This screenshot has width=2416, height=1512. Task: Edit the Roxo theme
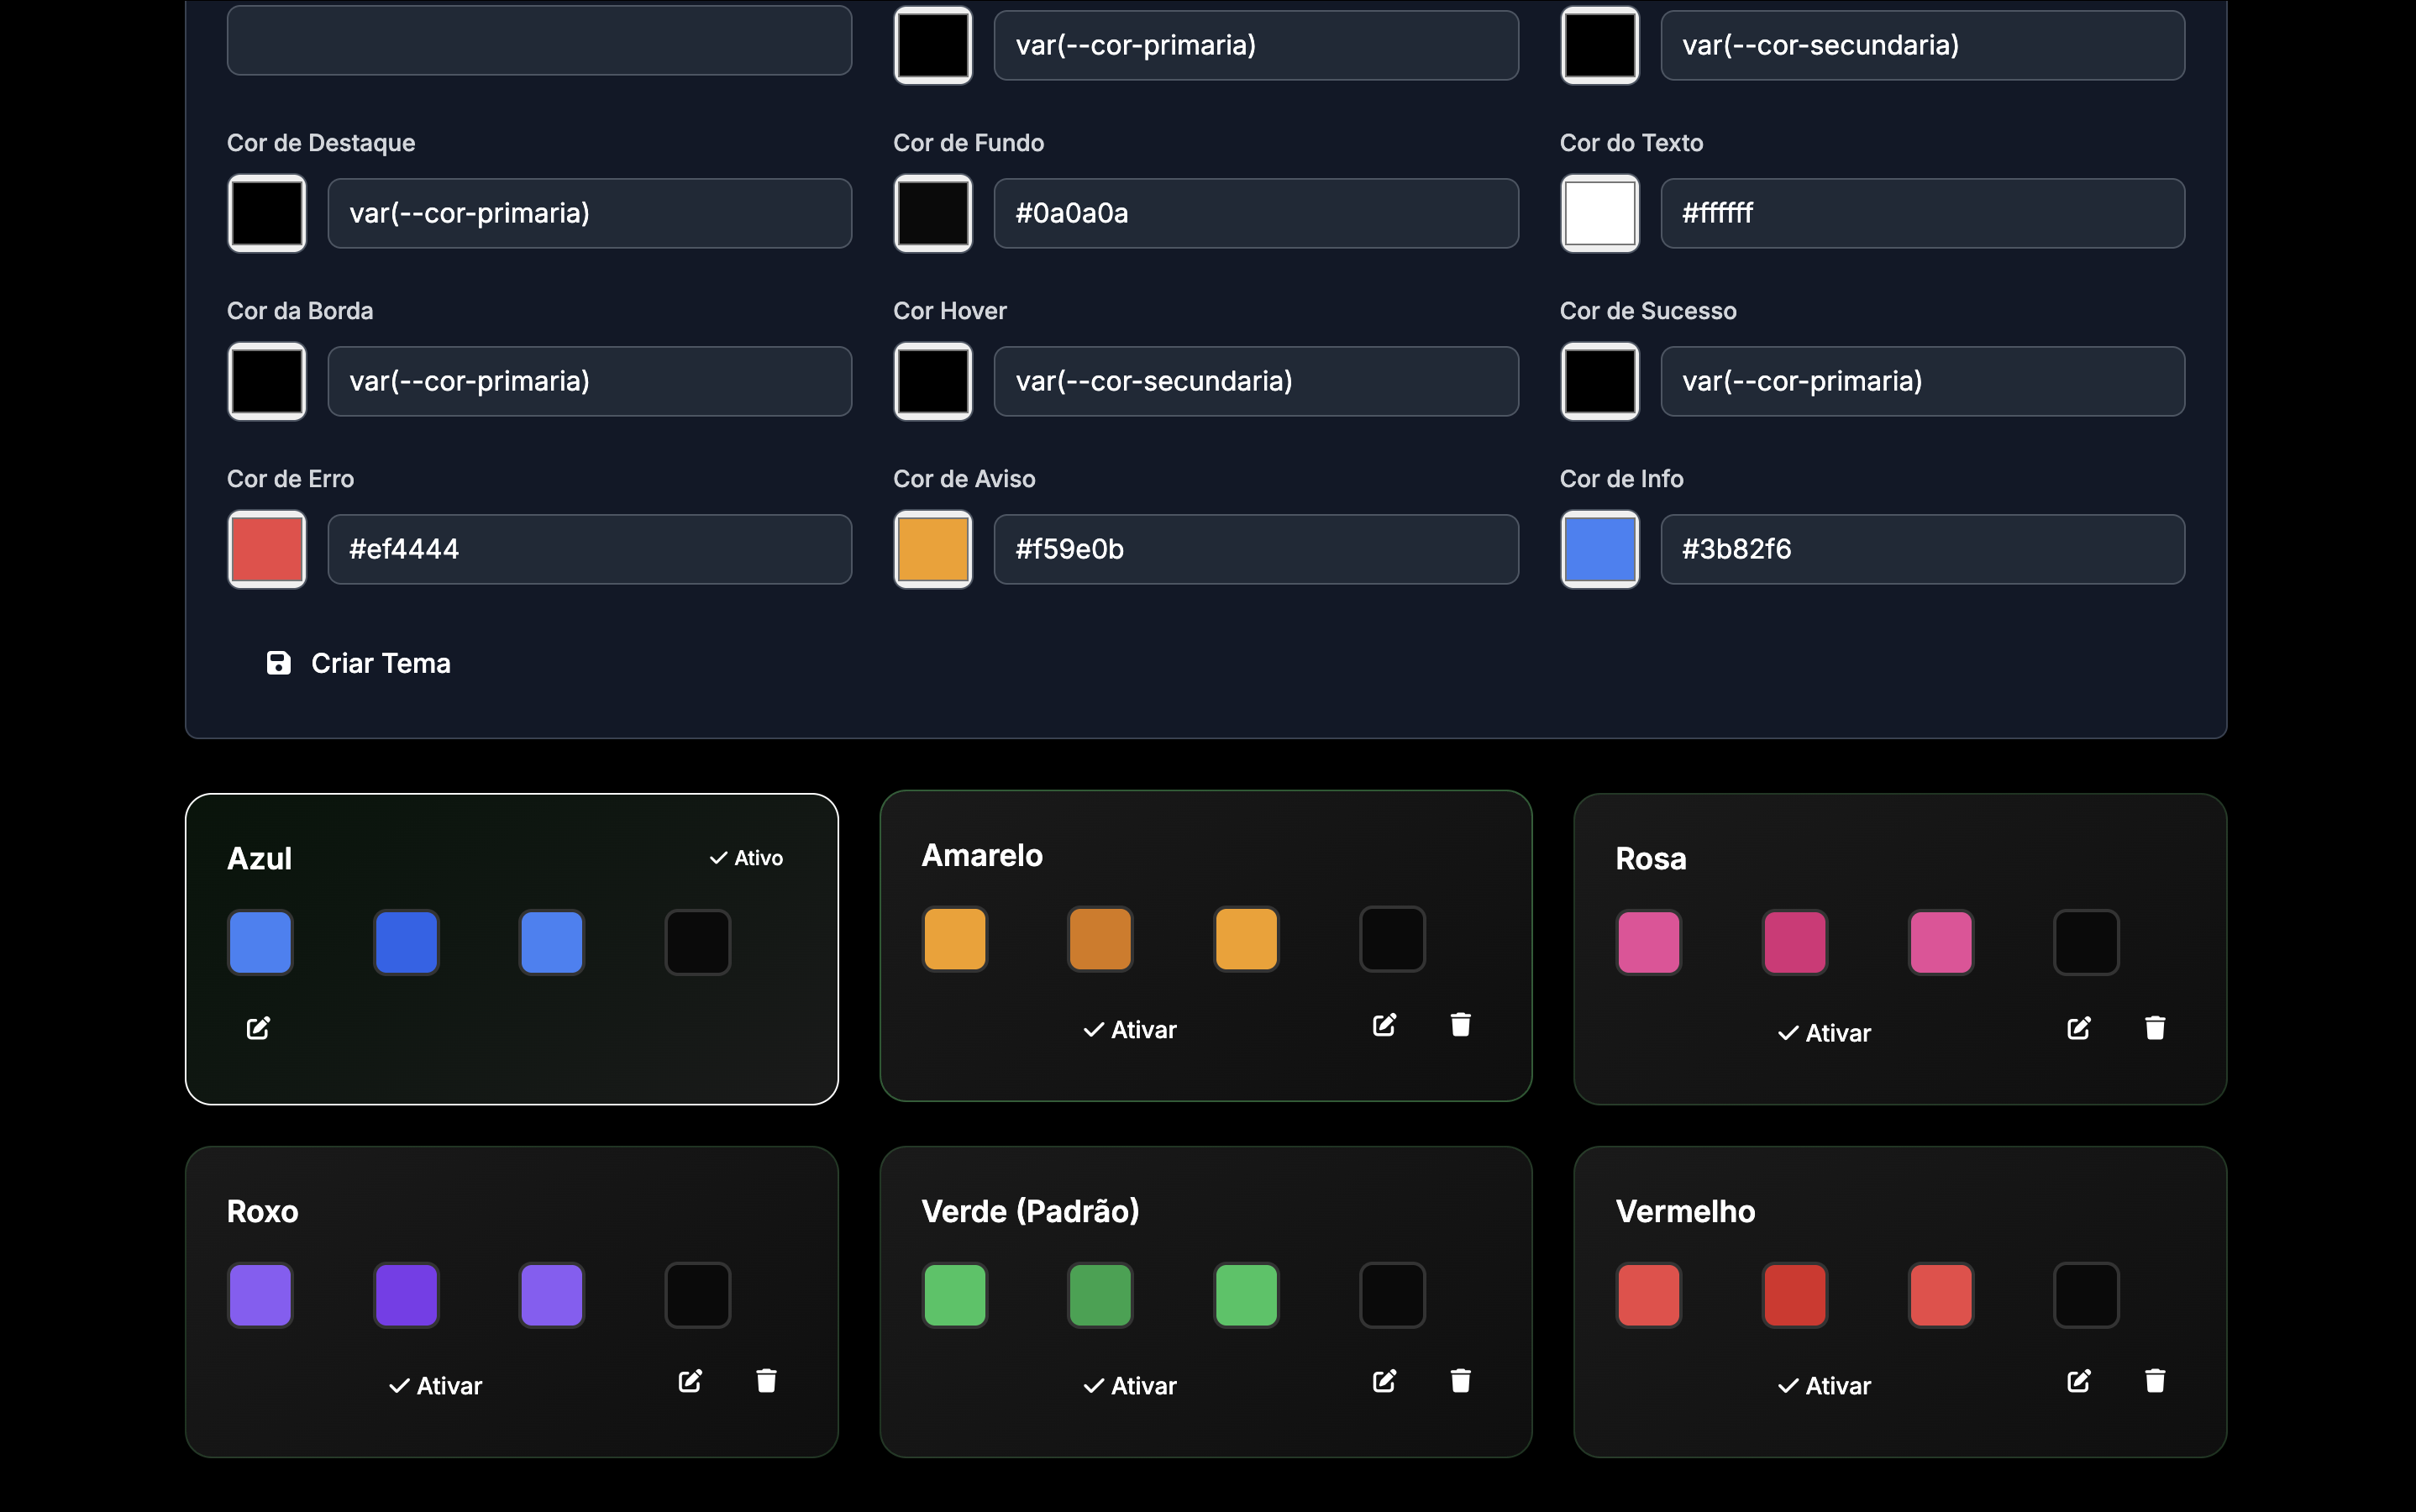pos(690,1381)
